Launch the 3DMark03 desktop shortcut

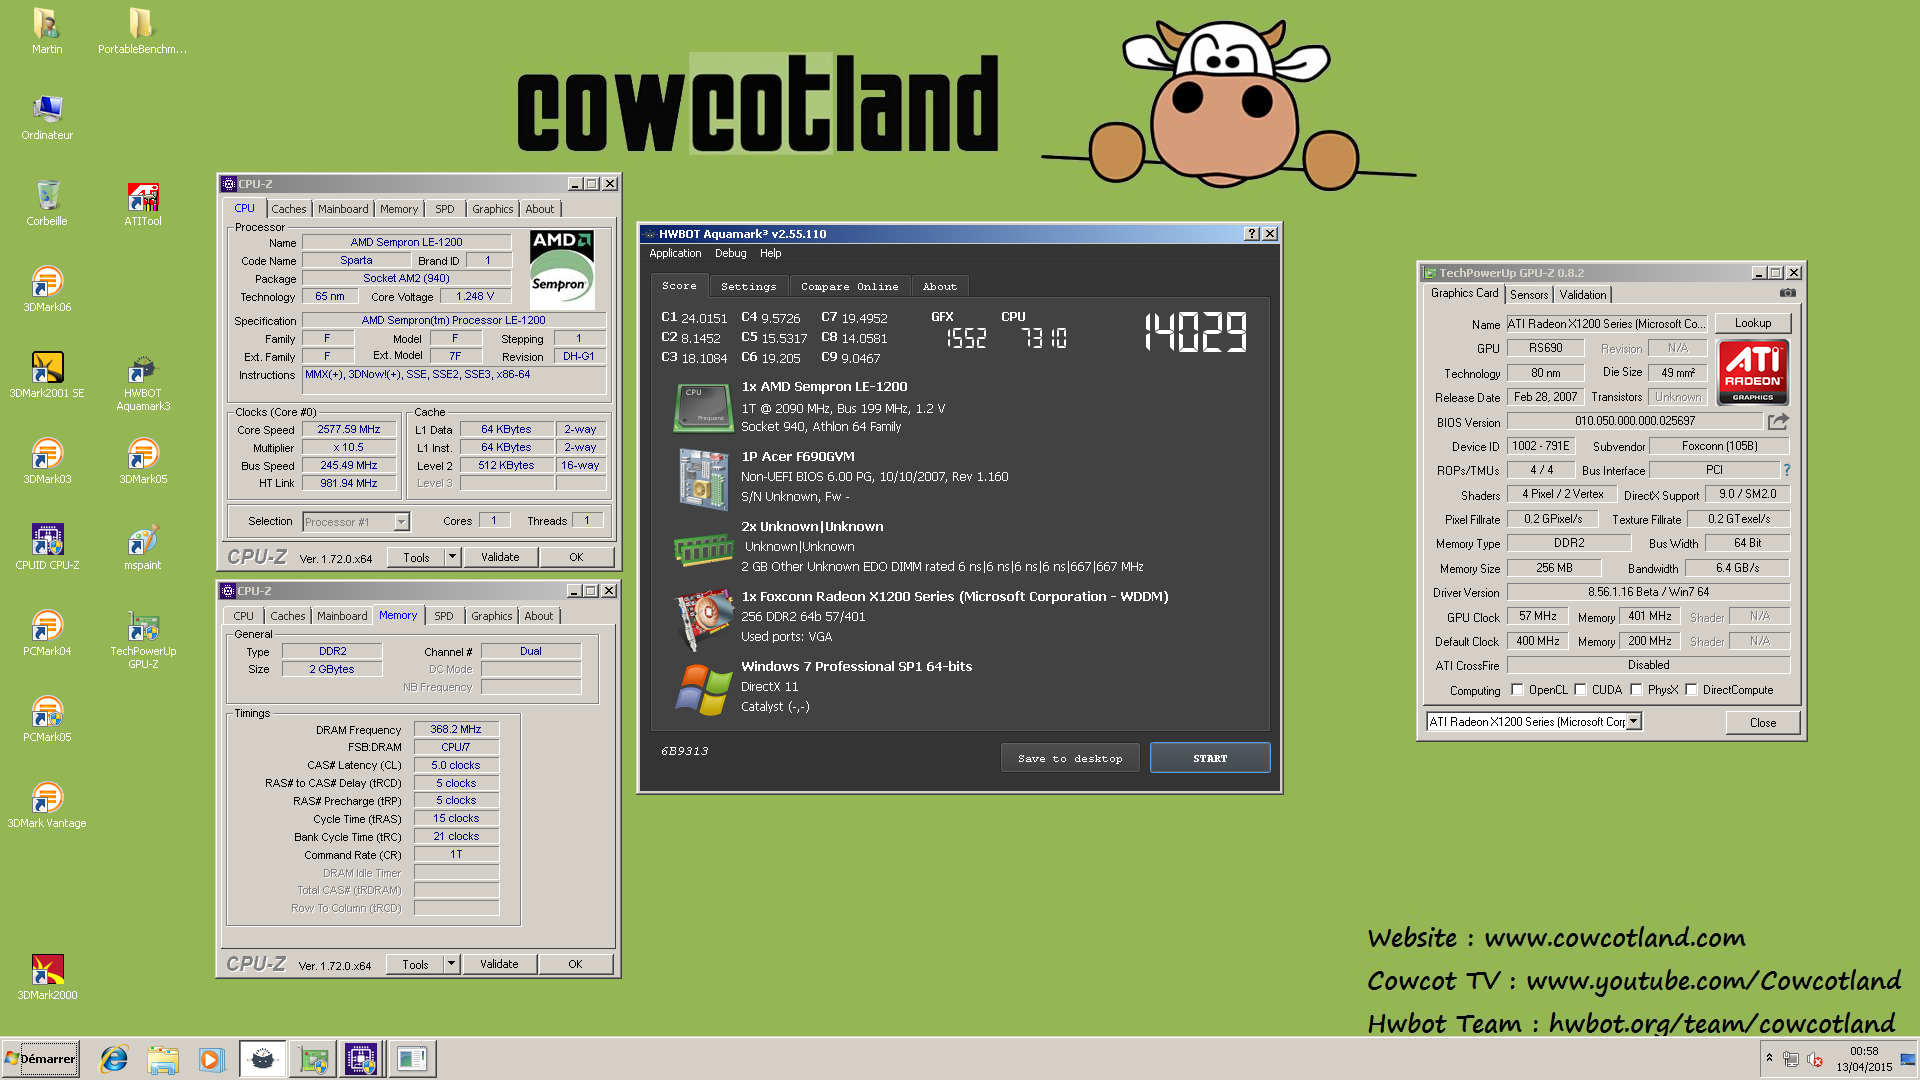[x=46, y=460]
